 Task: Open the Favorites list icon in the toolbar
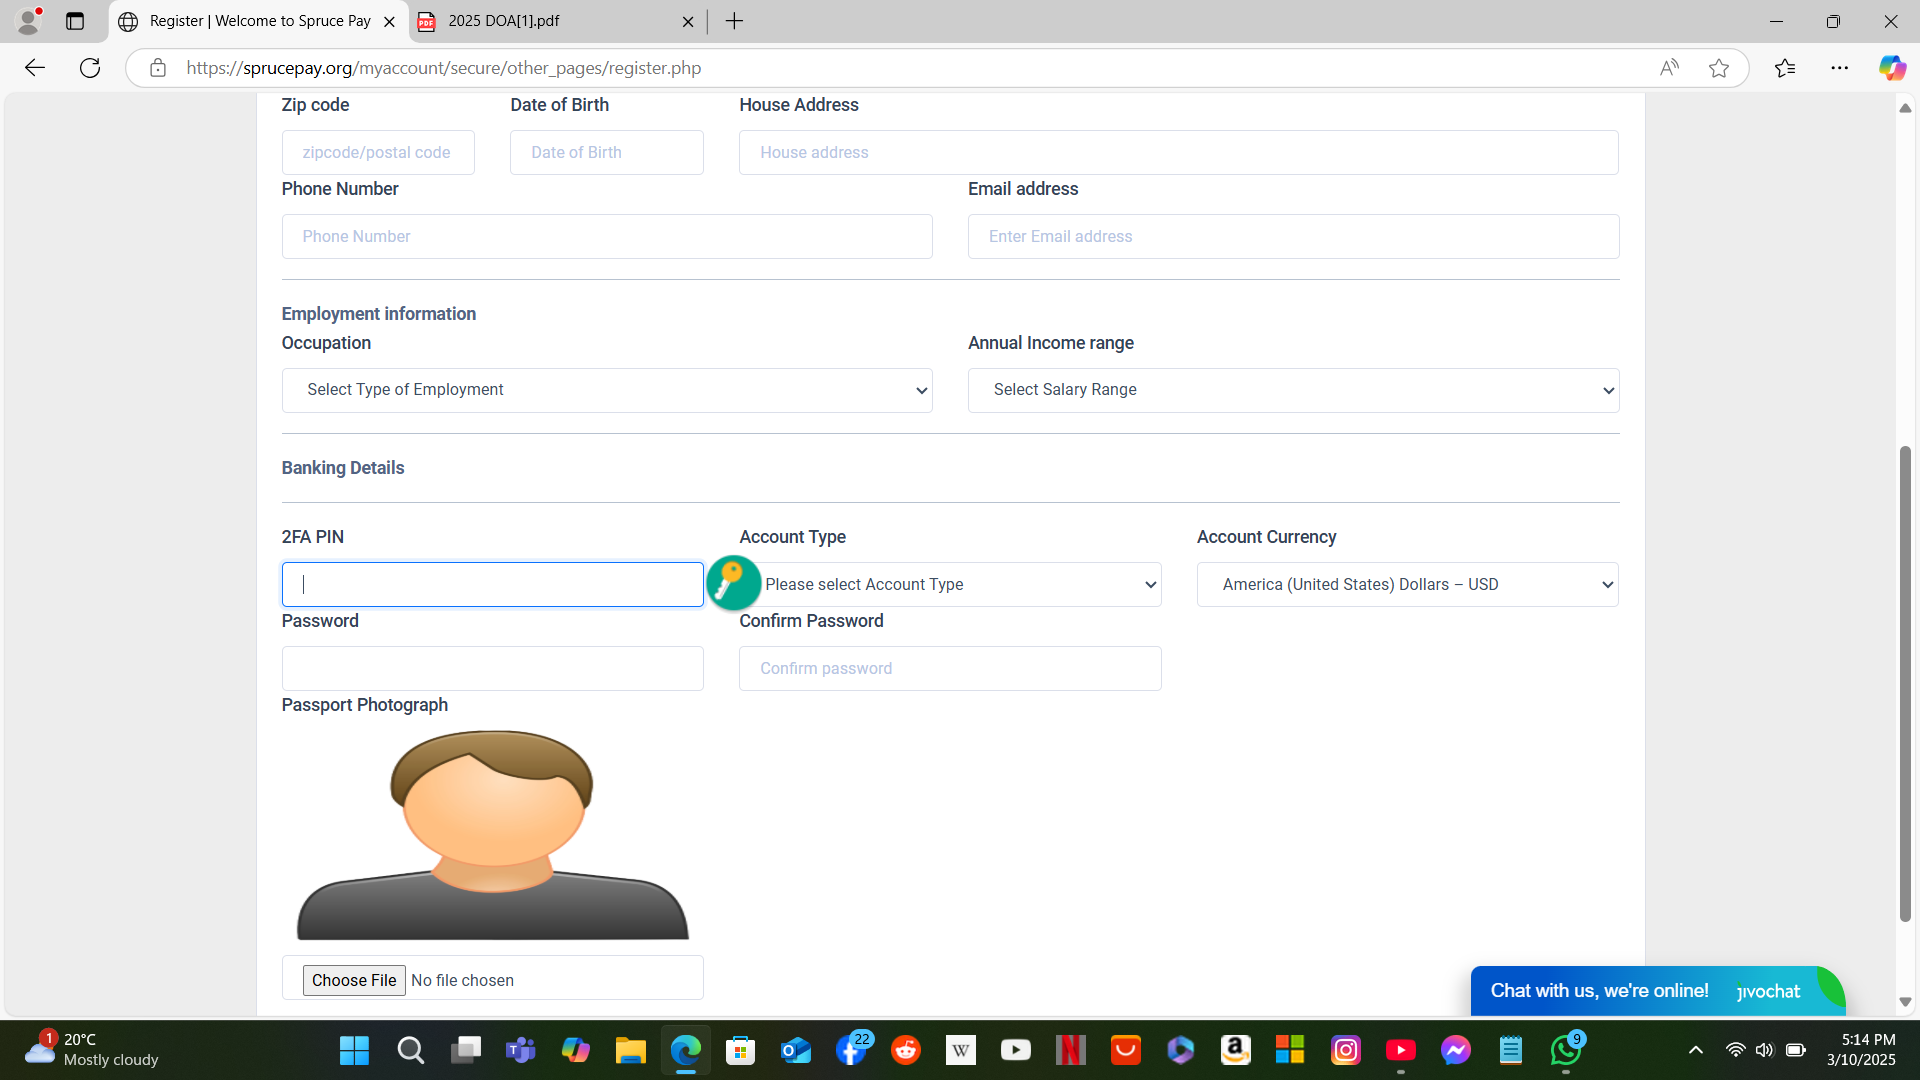[1785, 68]
